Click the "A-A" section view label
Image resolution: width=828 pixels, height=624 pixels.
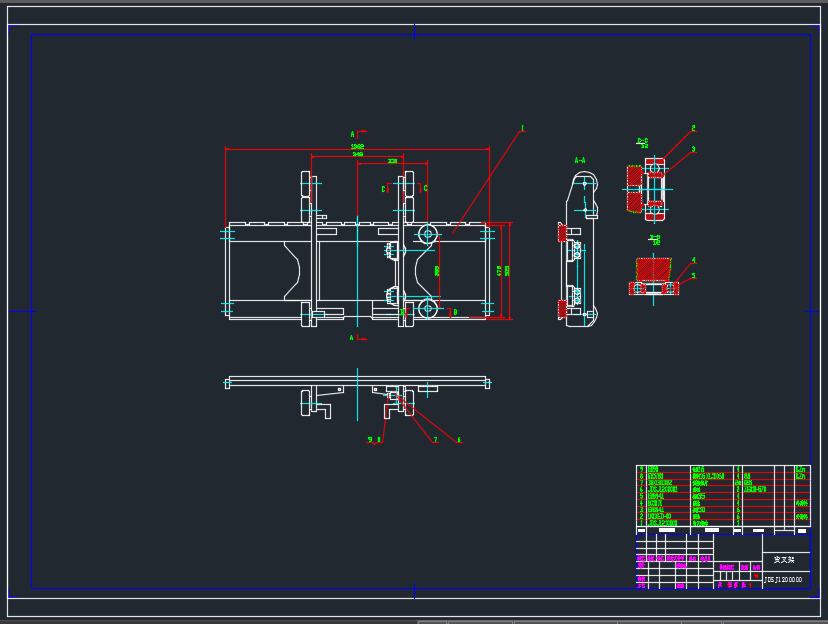point(580,160)
